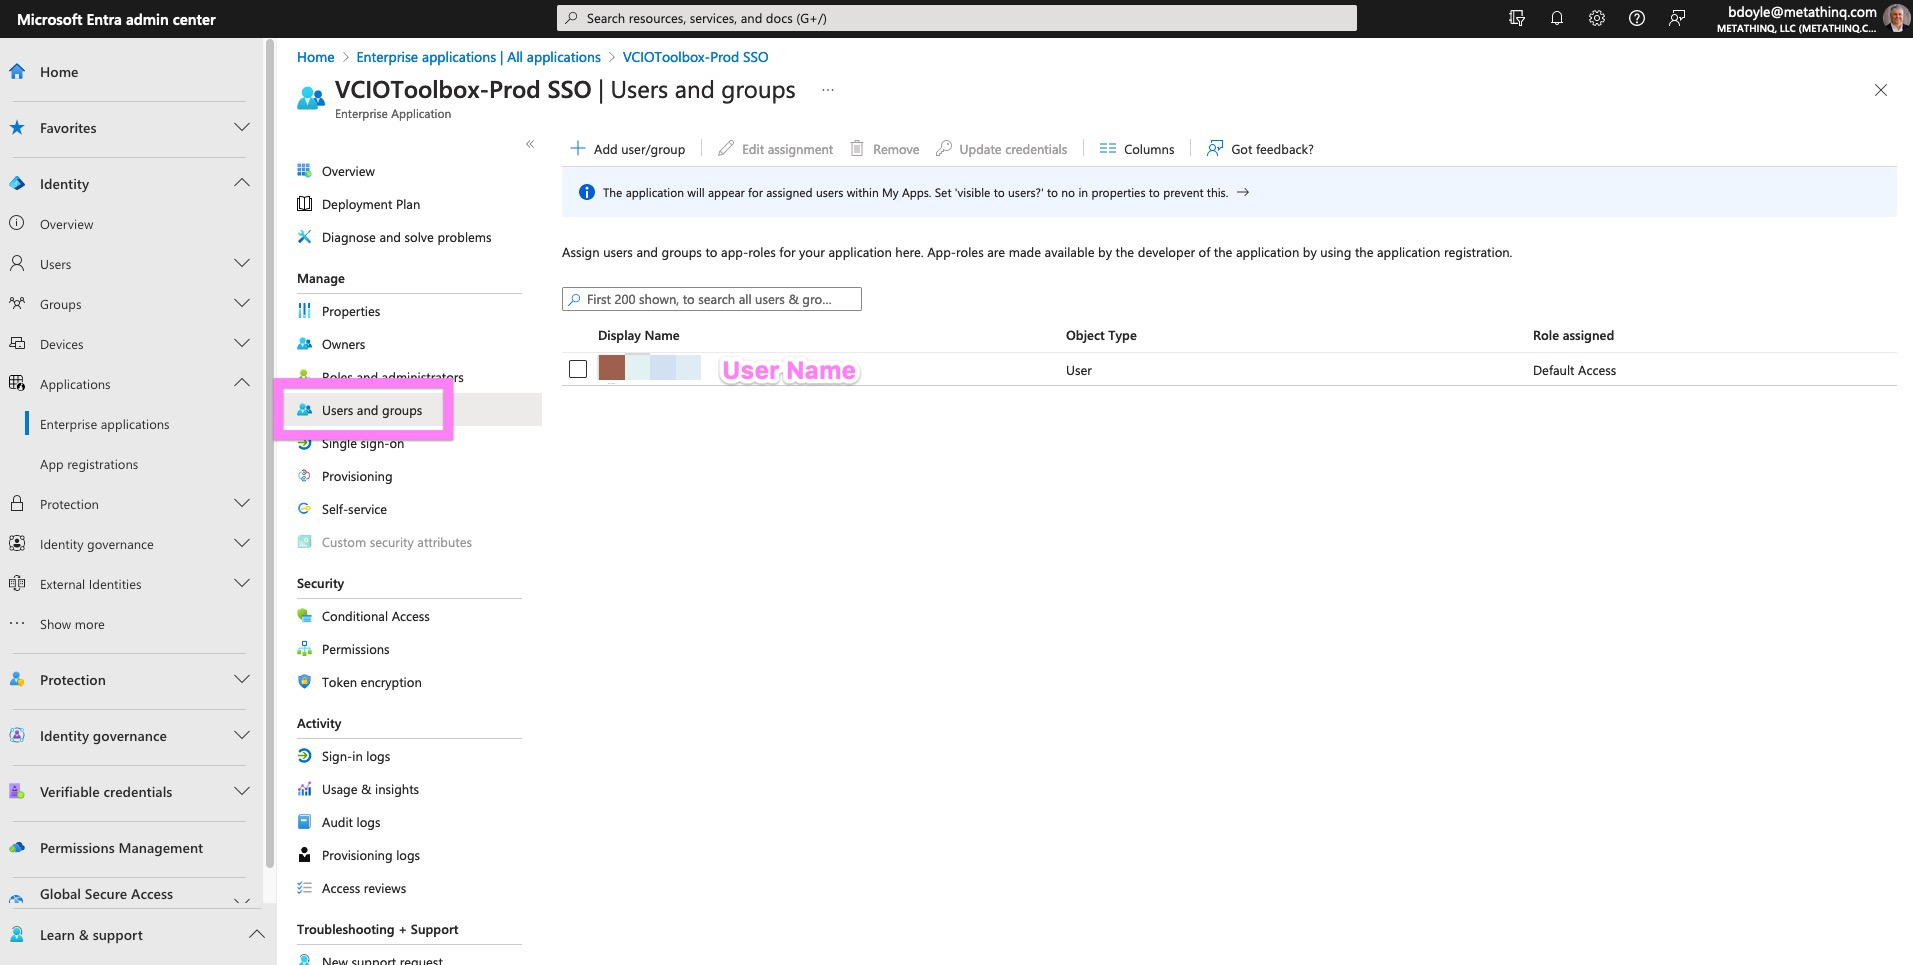Click the Access reviews list icon
The image size is (1913, 965).
(304, 888)
